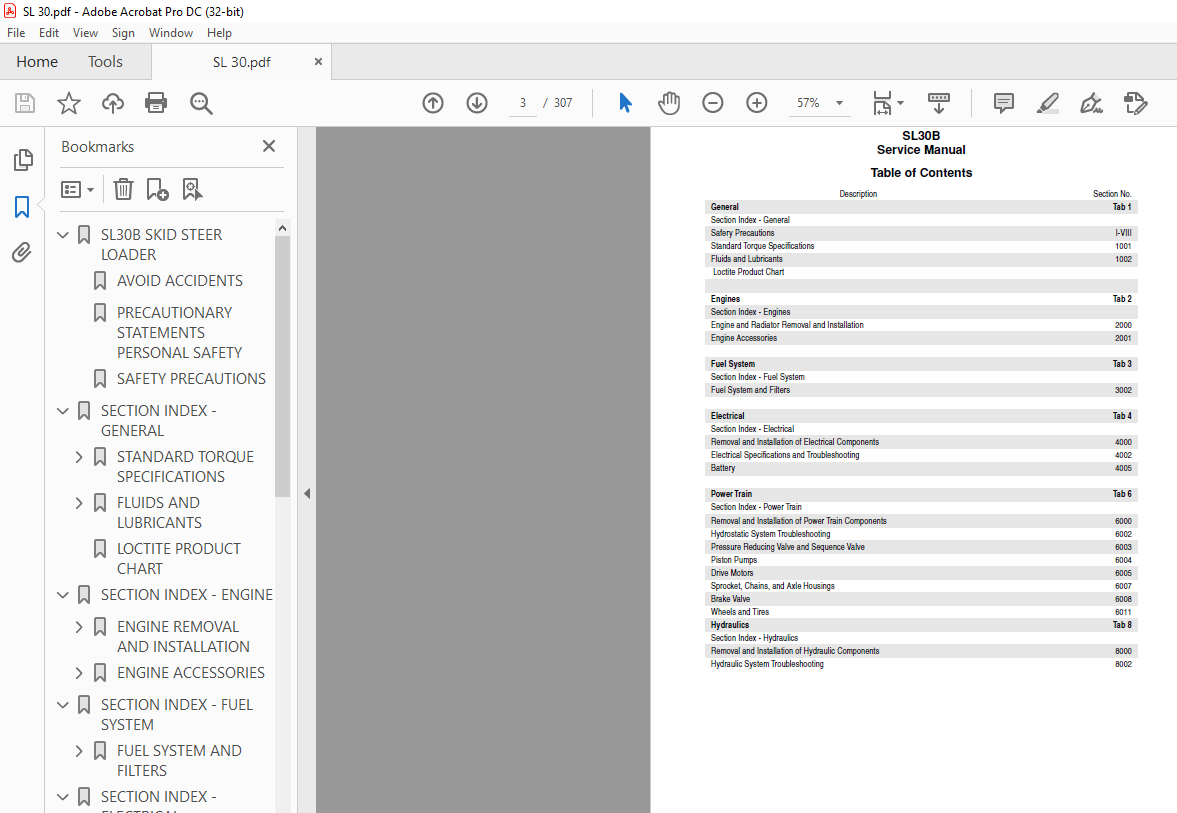Switch to the Home tab
This screenshot has height=813, width=1177.
coord(37,62)
